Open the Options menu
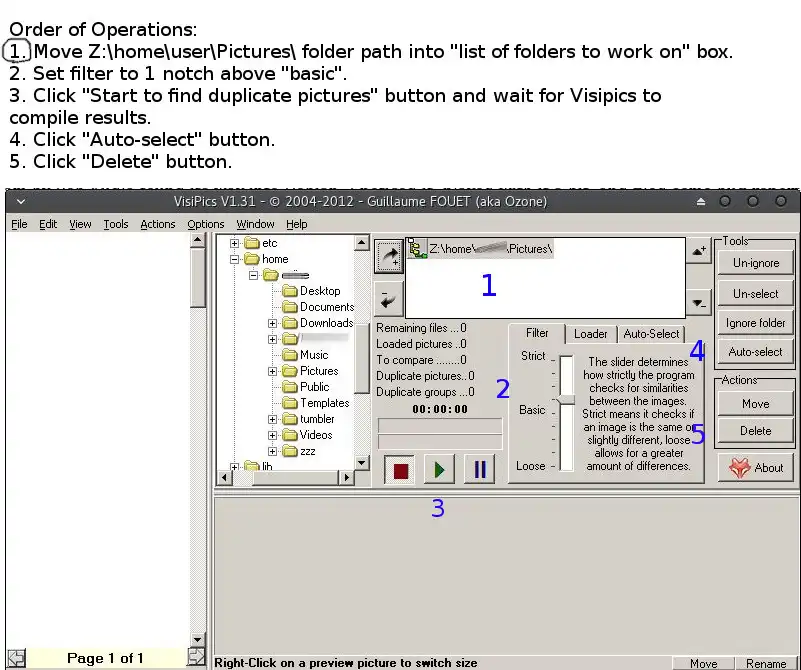 coord(205,224)
